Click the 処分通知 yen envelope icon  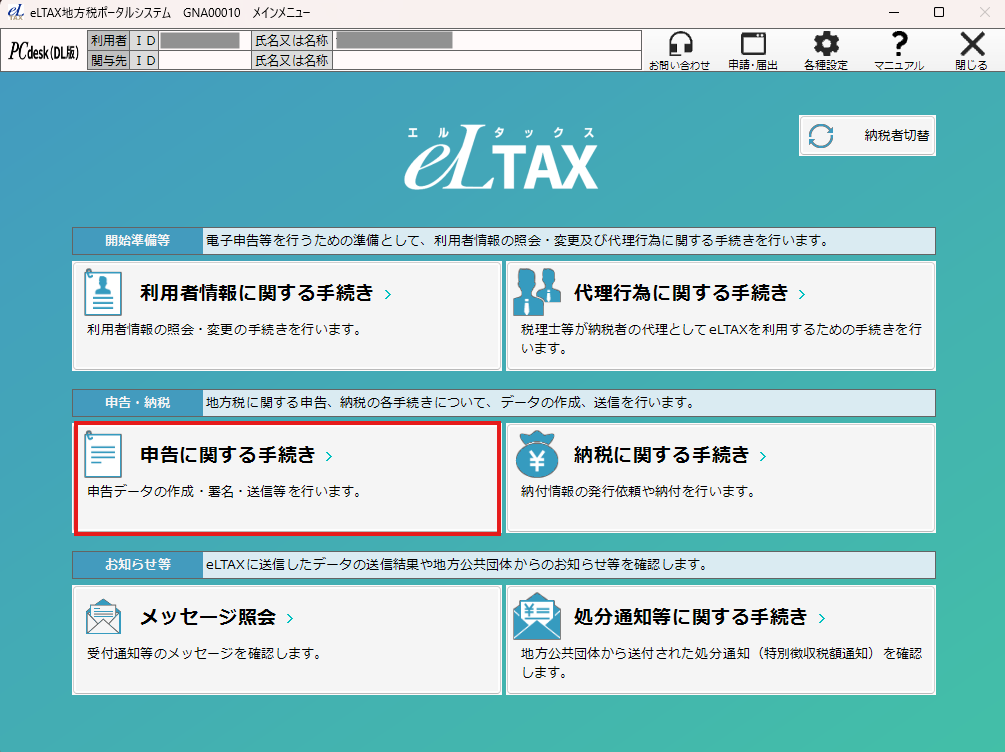pos(536,618)
